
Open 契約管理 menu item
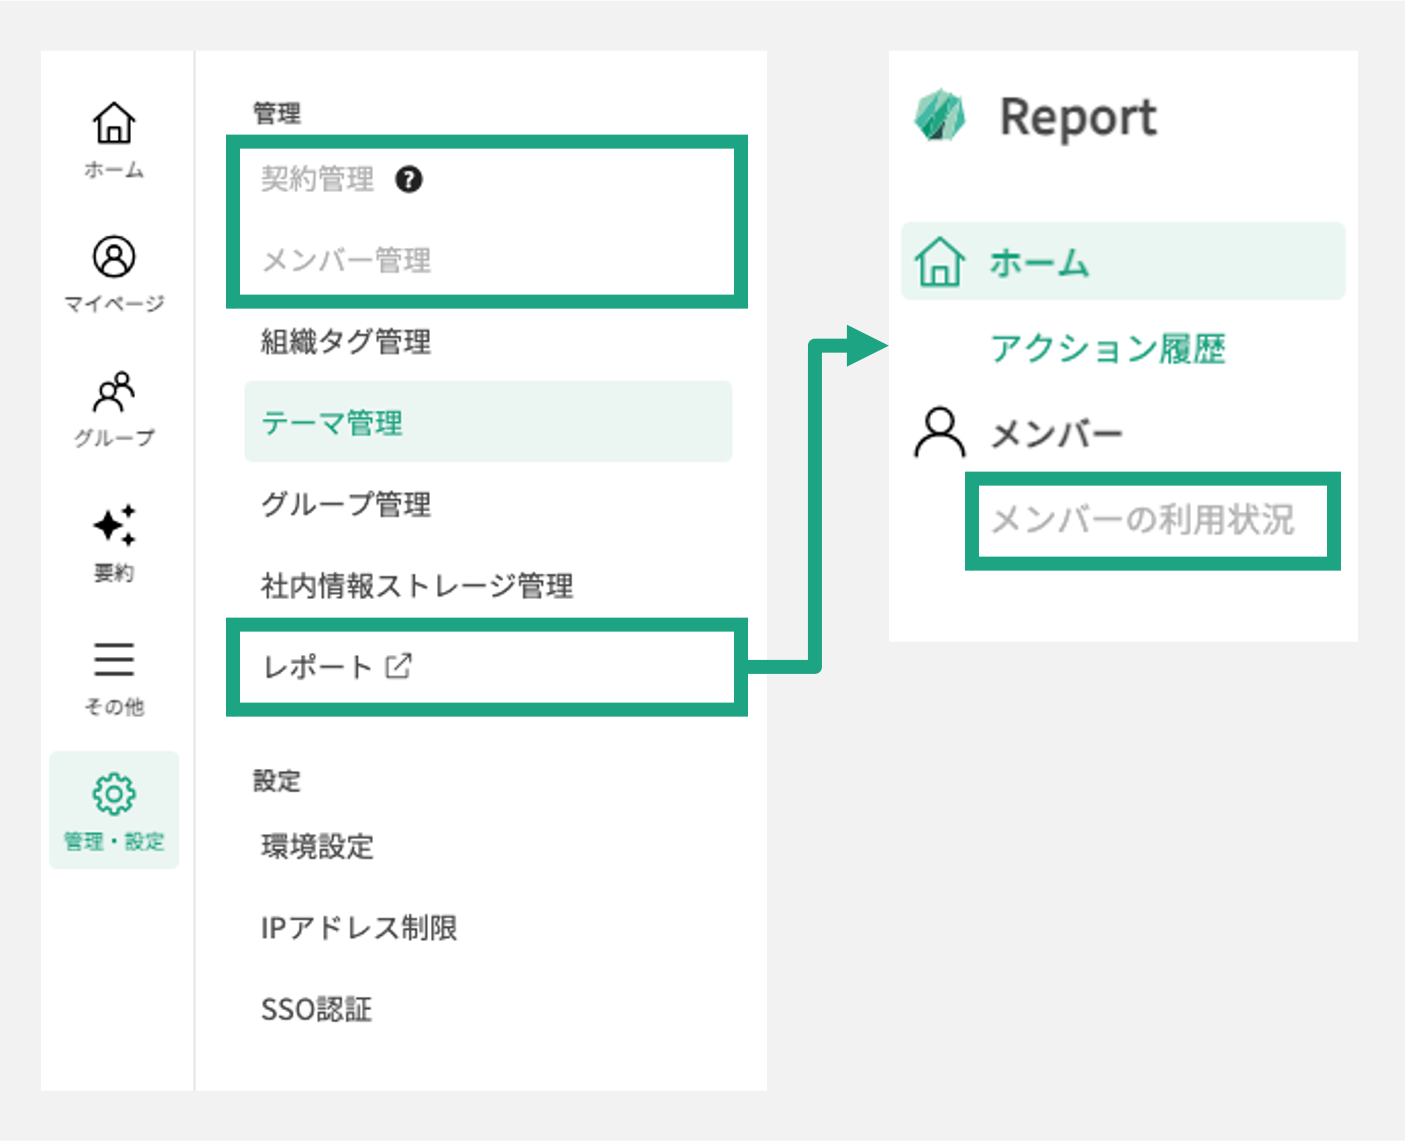(317, 179)
